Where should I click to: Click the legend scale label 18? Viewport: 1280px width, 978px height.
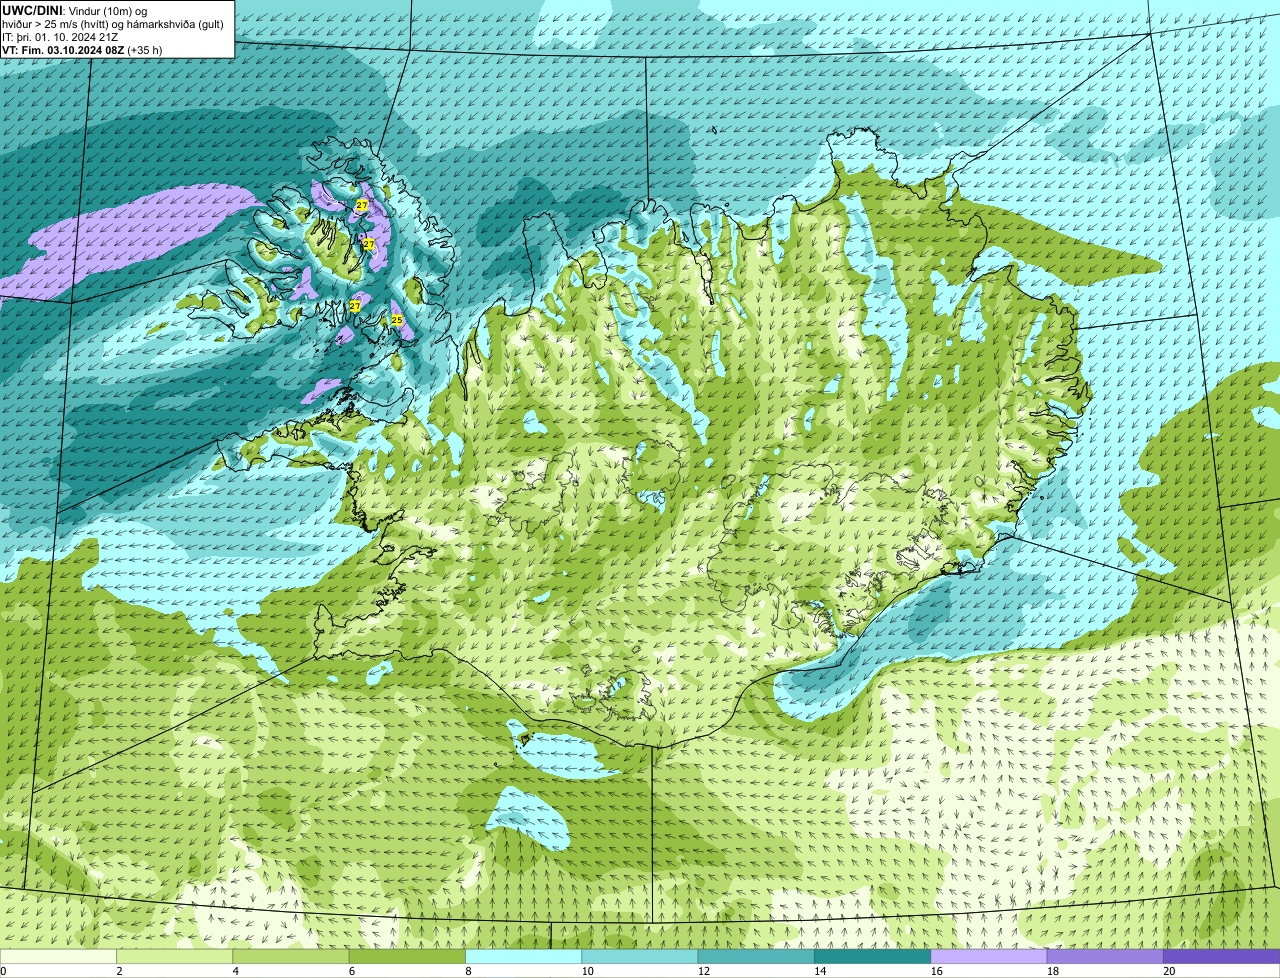(1053, 971)
